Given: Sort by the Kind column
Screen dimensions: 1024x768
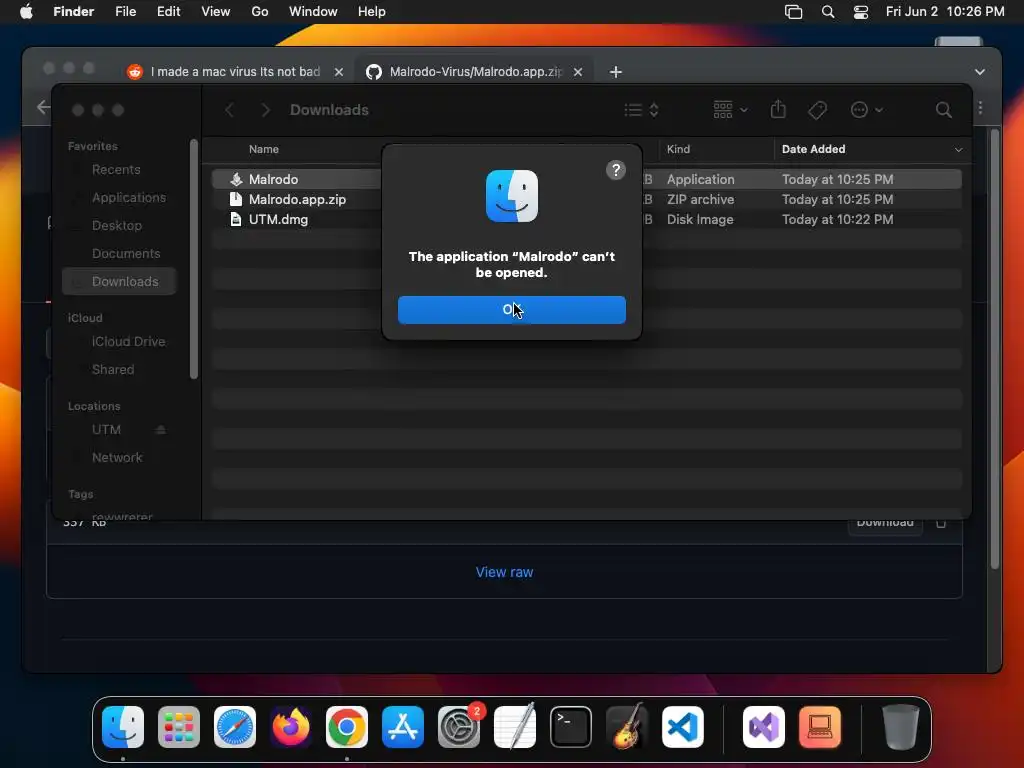Looking at the screenshot, I should [678, 149].
